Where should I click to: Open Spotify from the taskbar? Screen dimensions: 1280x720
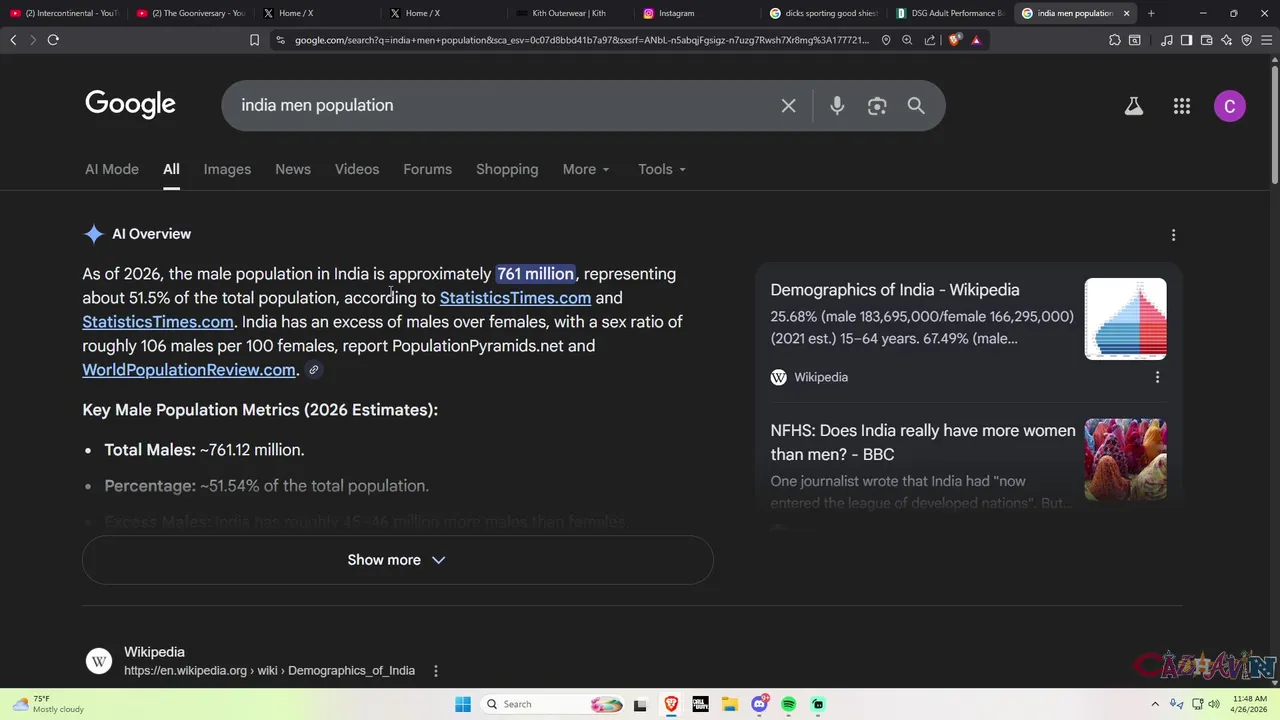[789, 704]
